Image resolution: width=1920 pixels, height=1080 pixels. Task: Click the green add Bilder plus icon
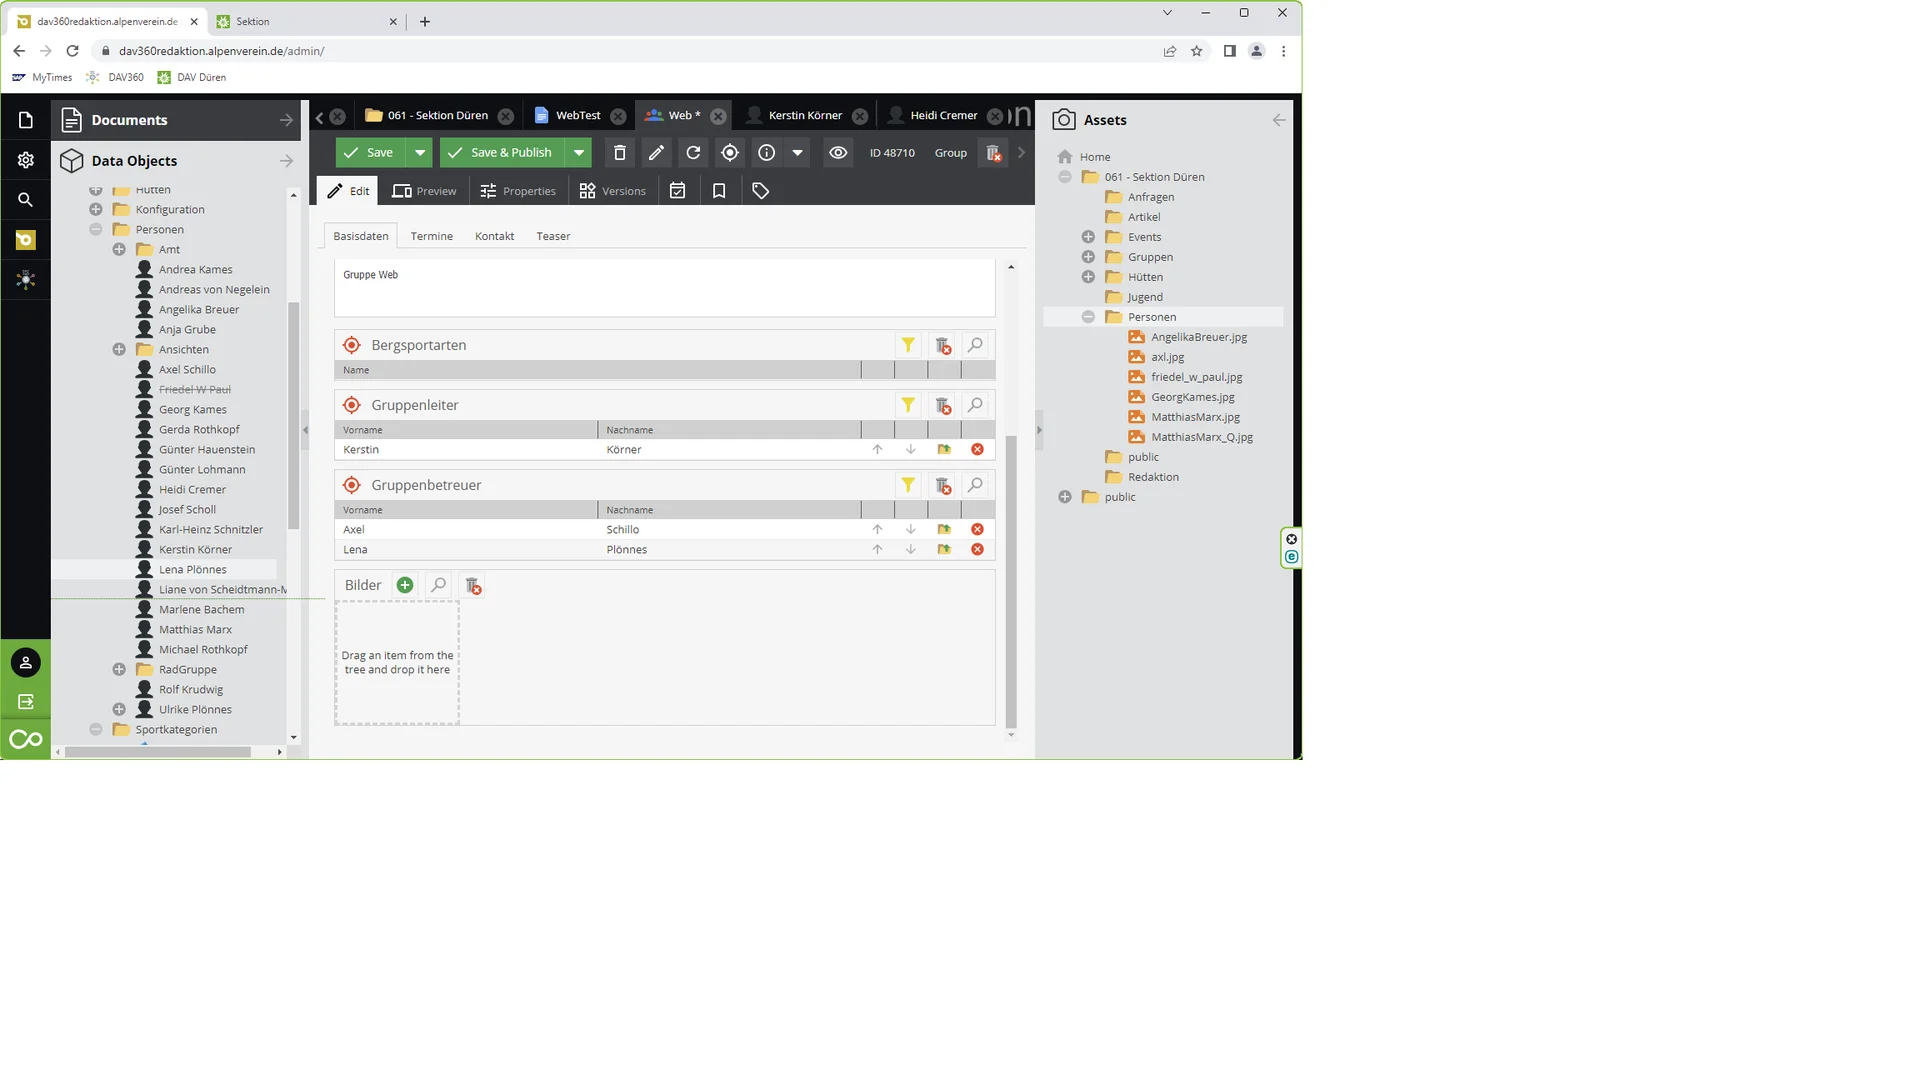(x=405, y=586)
